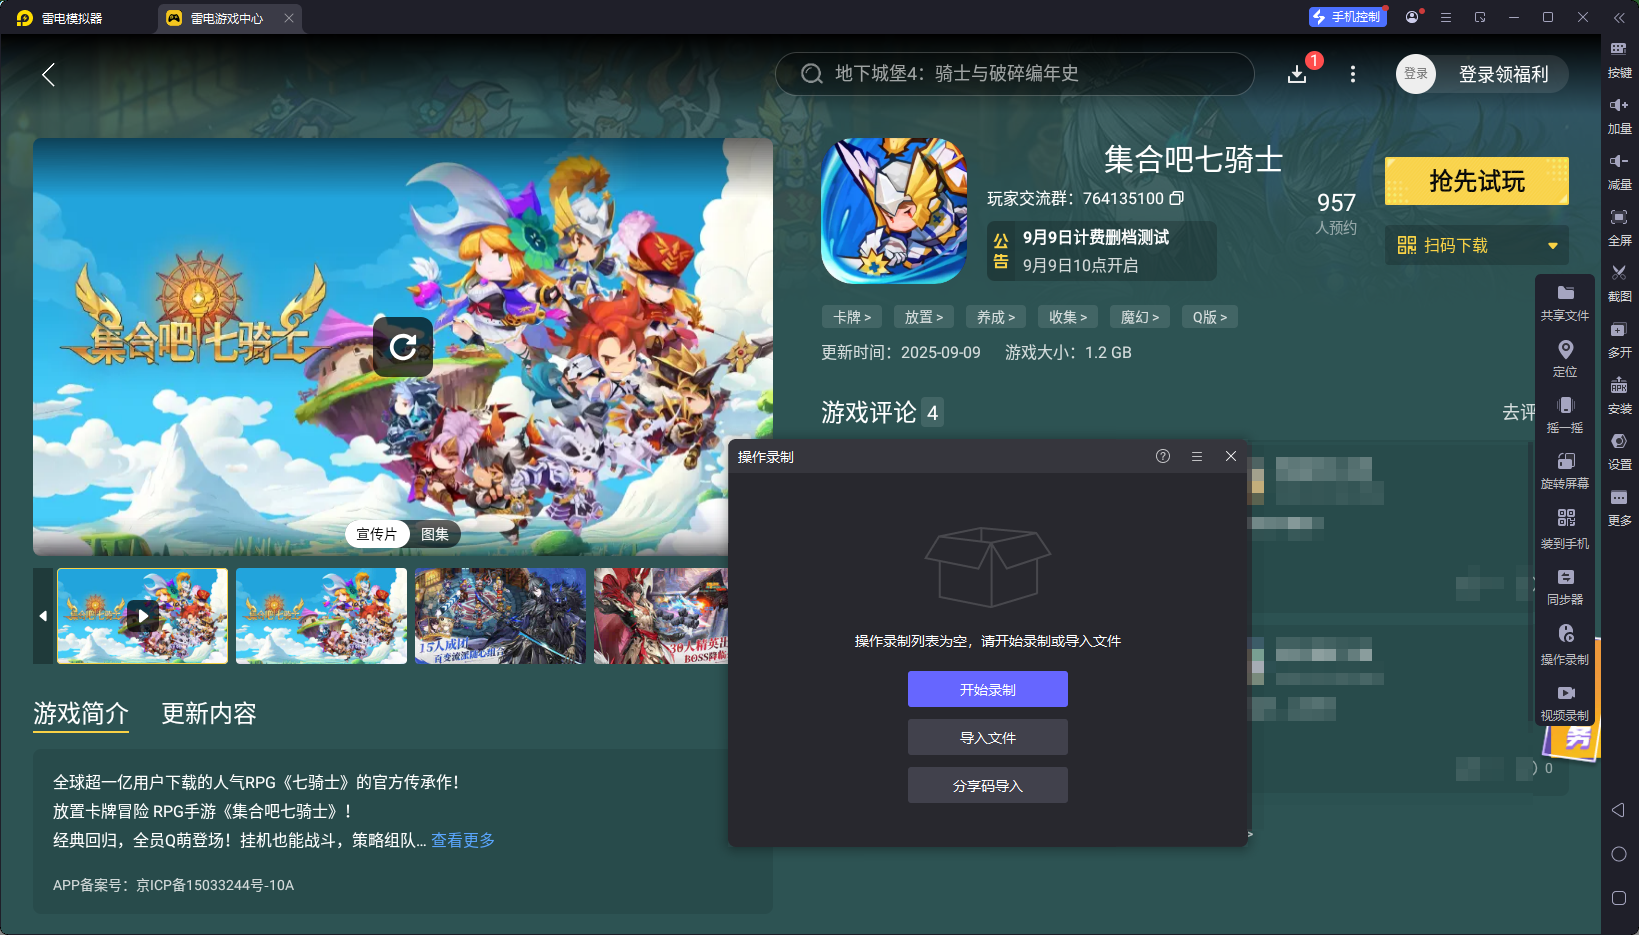1639x935 pixels.
Task: Open the download manager icon
Action: tap(1297, 74)
